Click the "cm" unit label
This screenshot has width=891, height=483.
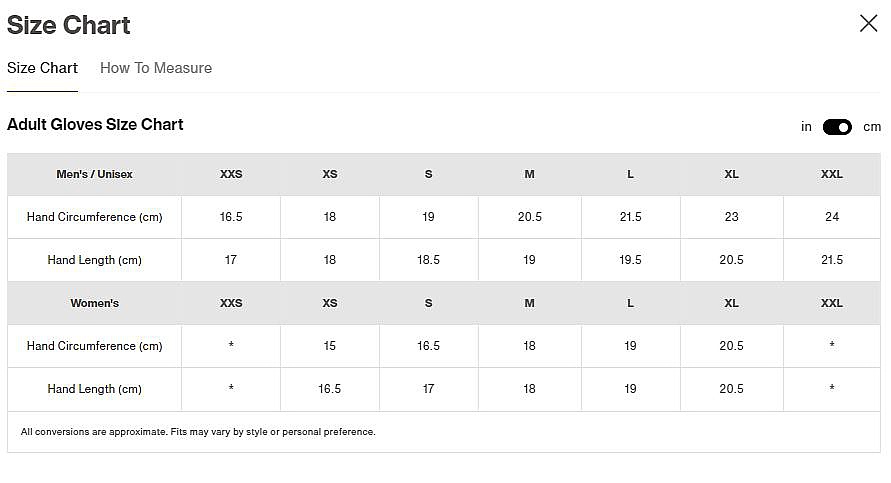pyautogui.click(x=872, y=127)
